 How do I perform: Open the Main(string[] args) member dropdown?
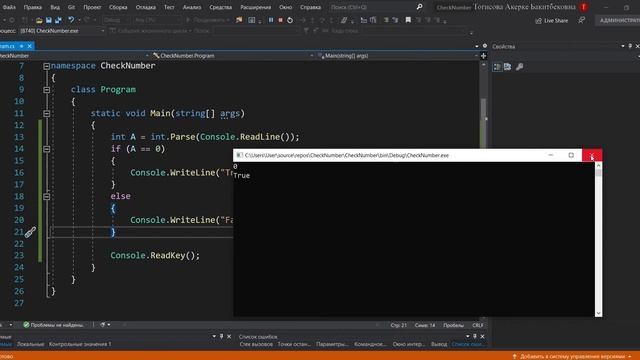(476, 56)
